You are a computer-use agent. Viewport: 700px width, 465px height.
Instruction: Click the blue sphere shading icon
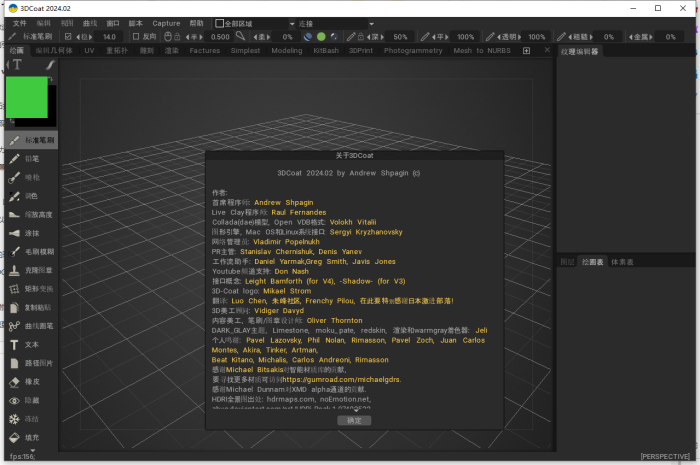308,37
